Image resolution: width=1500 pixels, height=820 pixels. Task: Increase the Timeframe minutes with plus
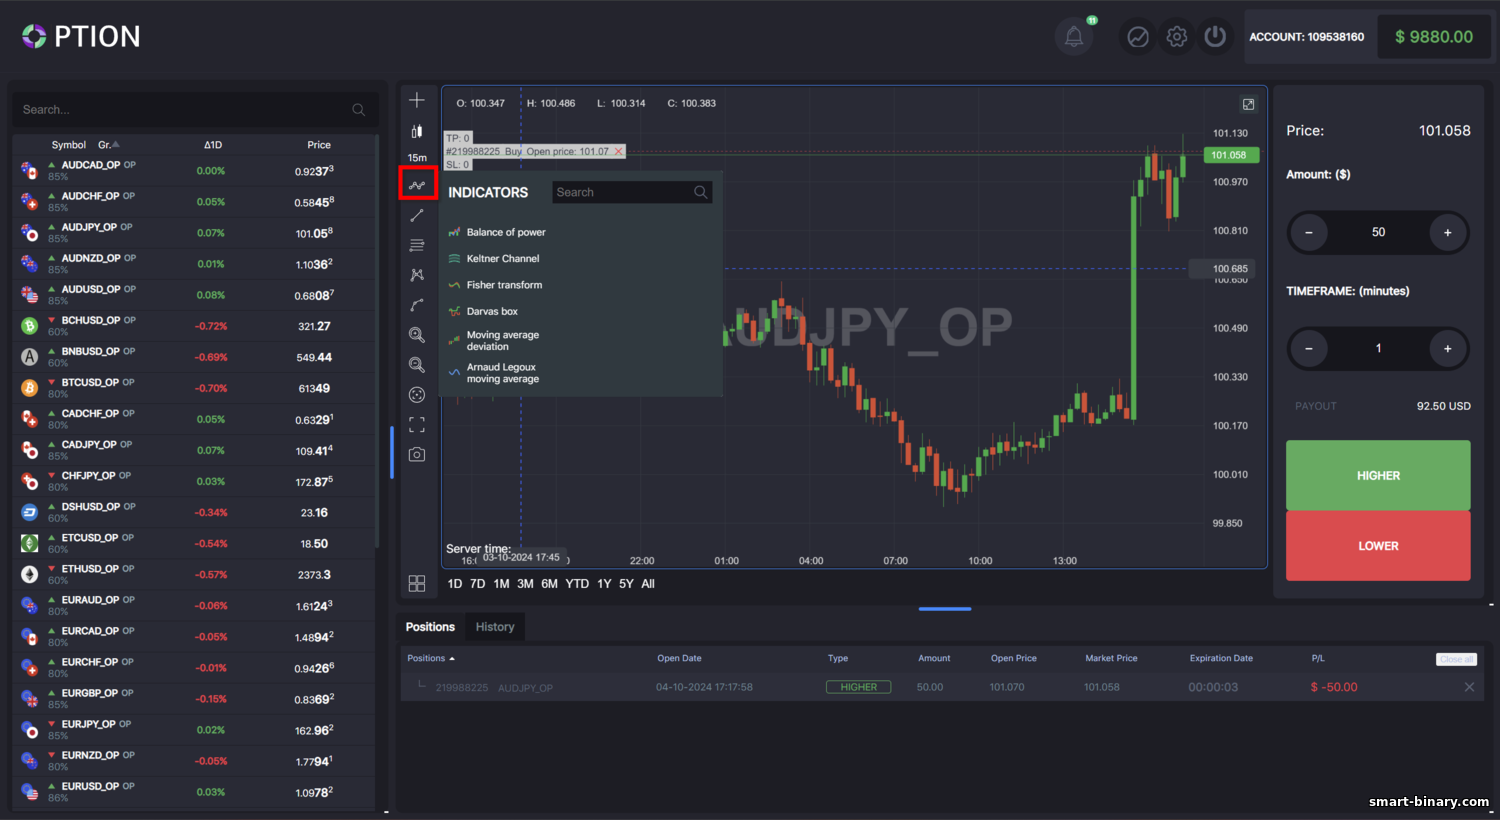click(x=1447, y=349)
